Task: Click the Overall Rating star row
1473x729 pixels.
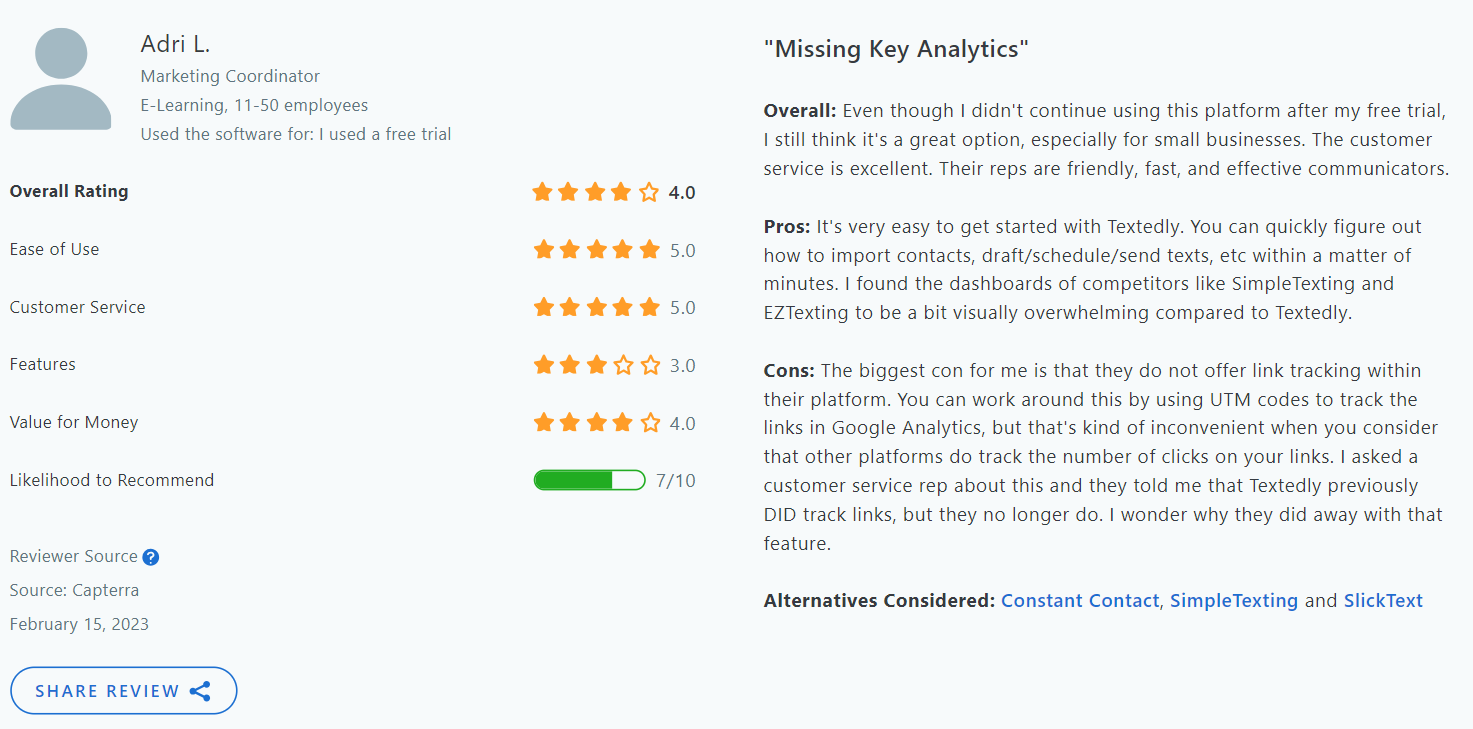Action: [x=596, y=192]
